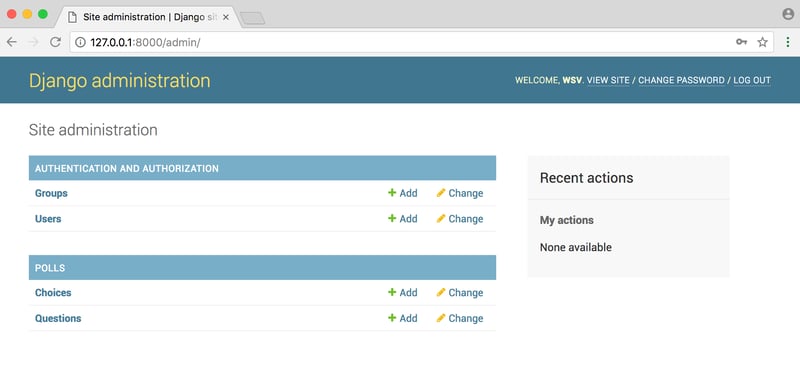Reload the page with the refresh icon
Viewport: 800px width, 374px height.
[56, 42]
